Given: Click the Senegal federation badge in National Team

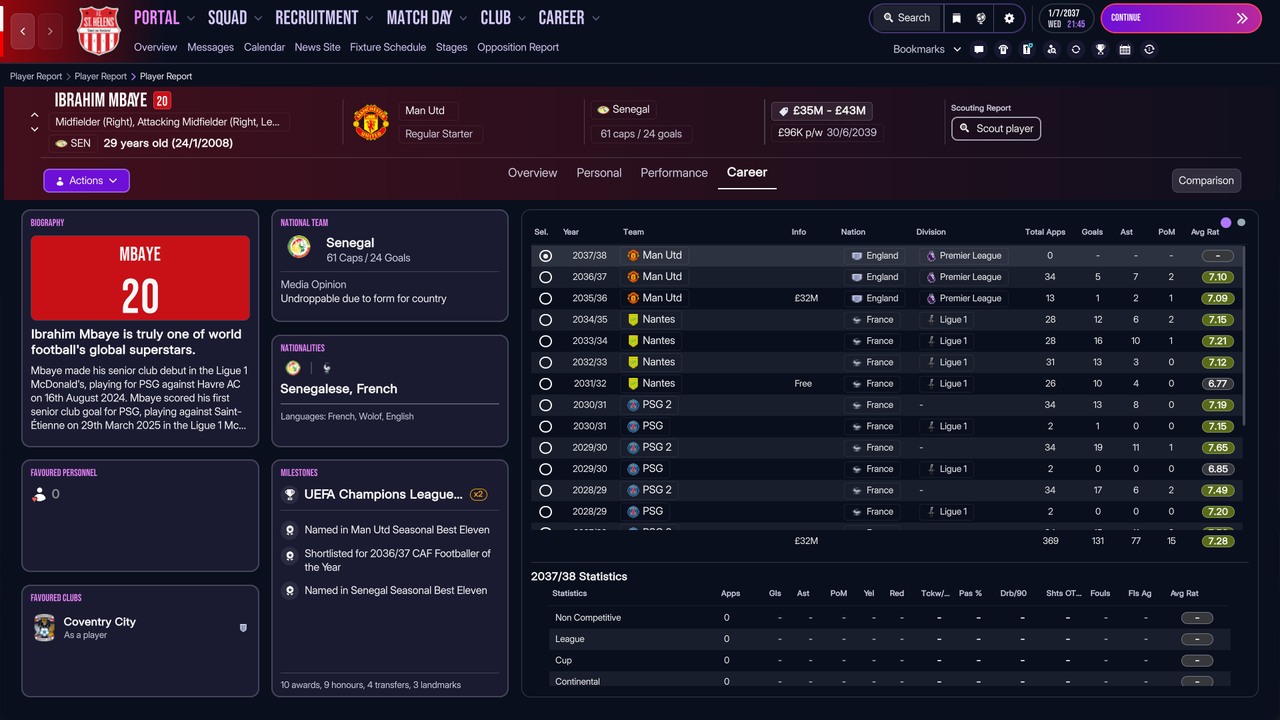Looking at the screenshot, I should [298, 247].
